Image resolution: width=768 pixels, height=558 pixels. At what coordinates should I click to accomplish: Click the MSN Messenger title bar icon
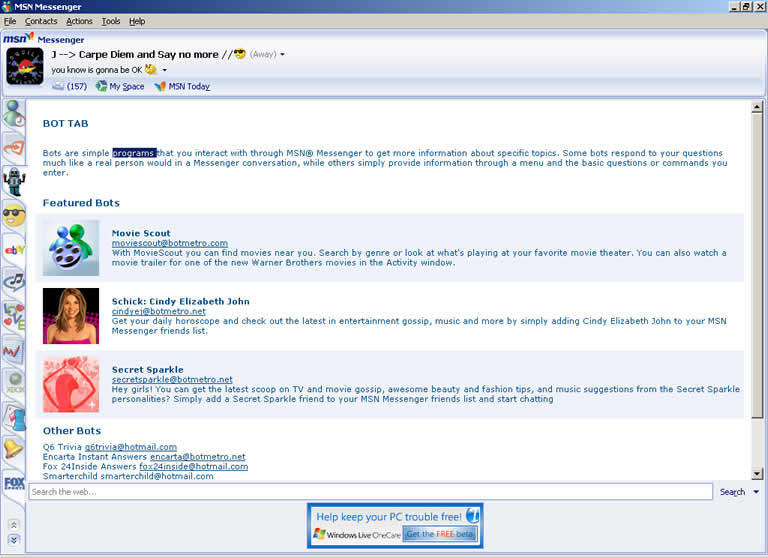(x=6, y=6)
